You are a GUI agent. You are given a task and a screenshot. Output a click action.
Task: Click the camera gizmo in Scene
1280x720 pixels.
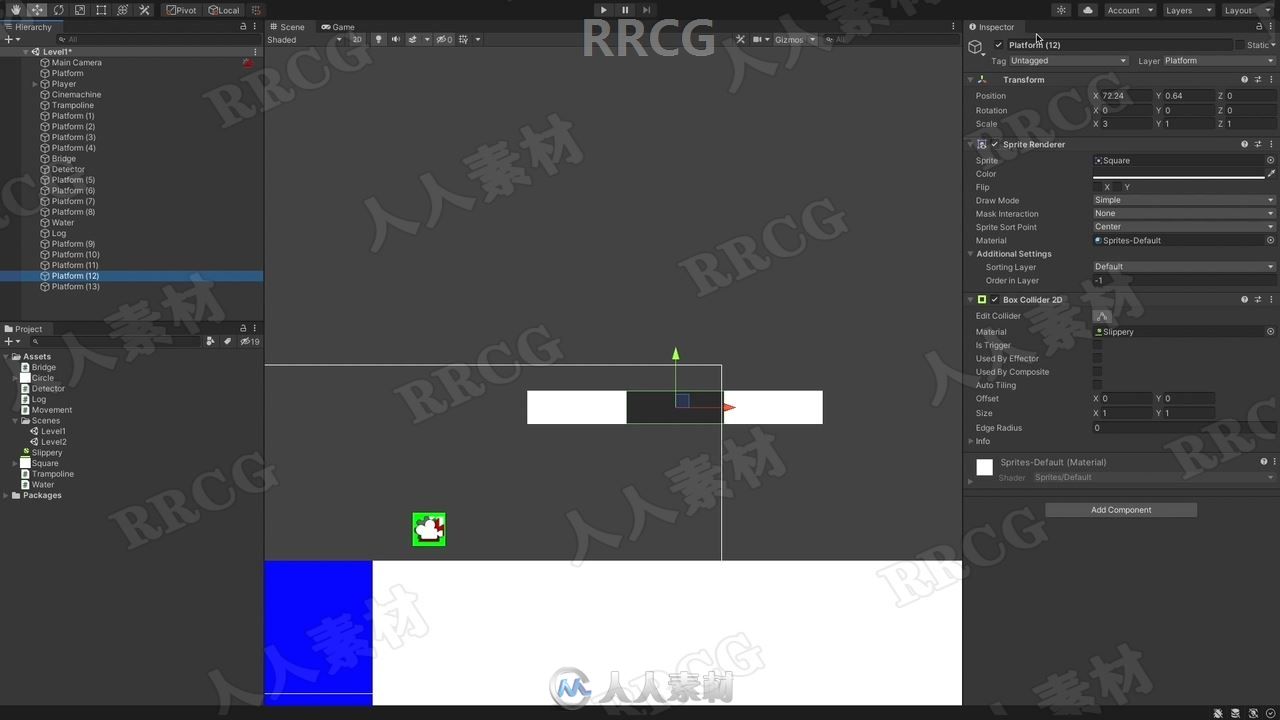coord(429,529)
